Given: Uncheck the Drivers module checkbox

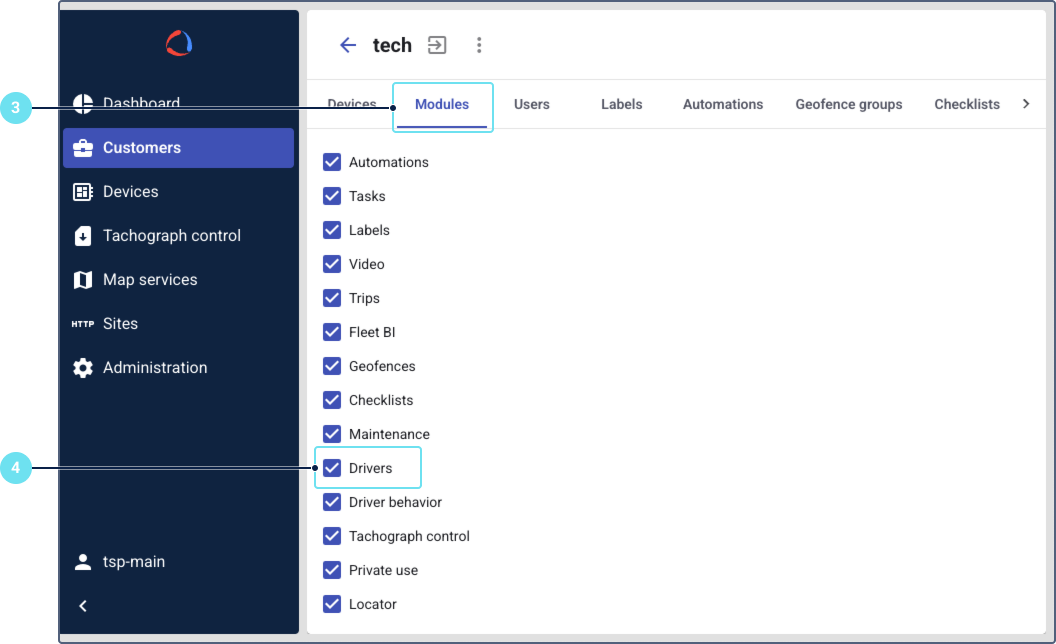Looking at the screenshot, I should [x=332, y=468].
